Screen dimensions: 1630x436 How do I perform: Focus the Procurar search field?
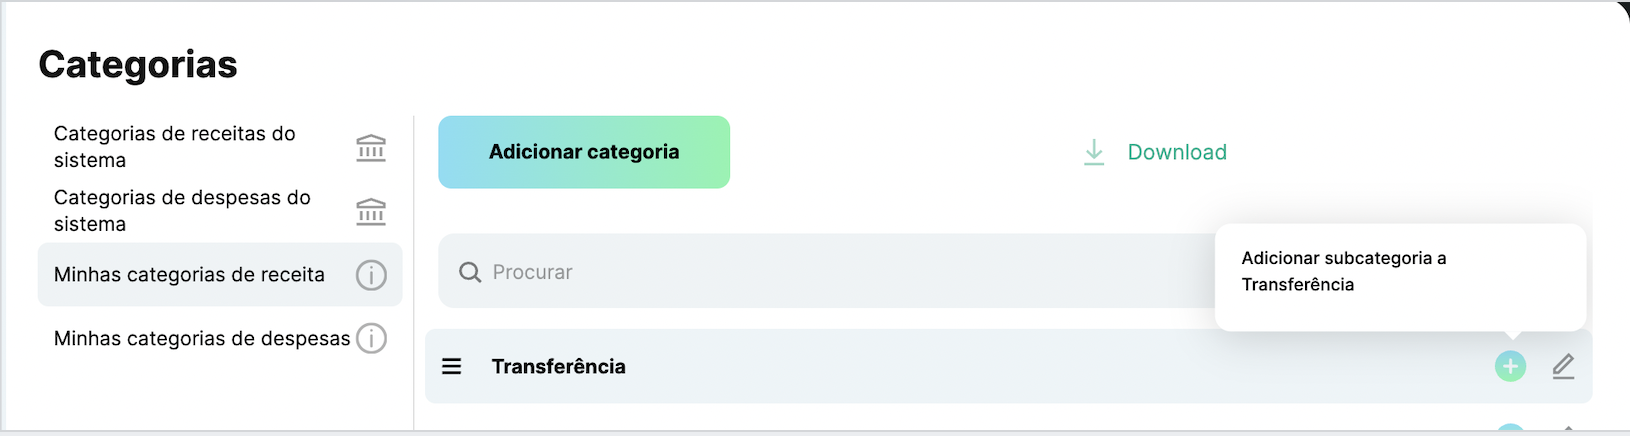(x=800, y=272)
